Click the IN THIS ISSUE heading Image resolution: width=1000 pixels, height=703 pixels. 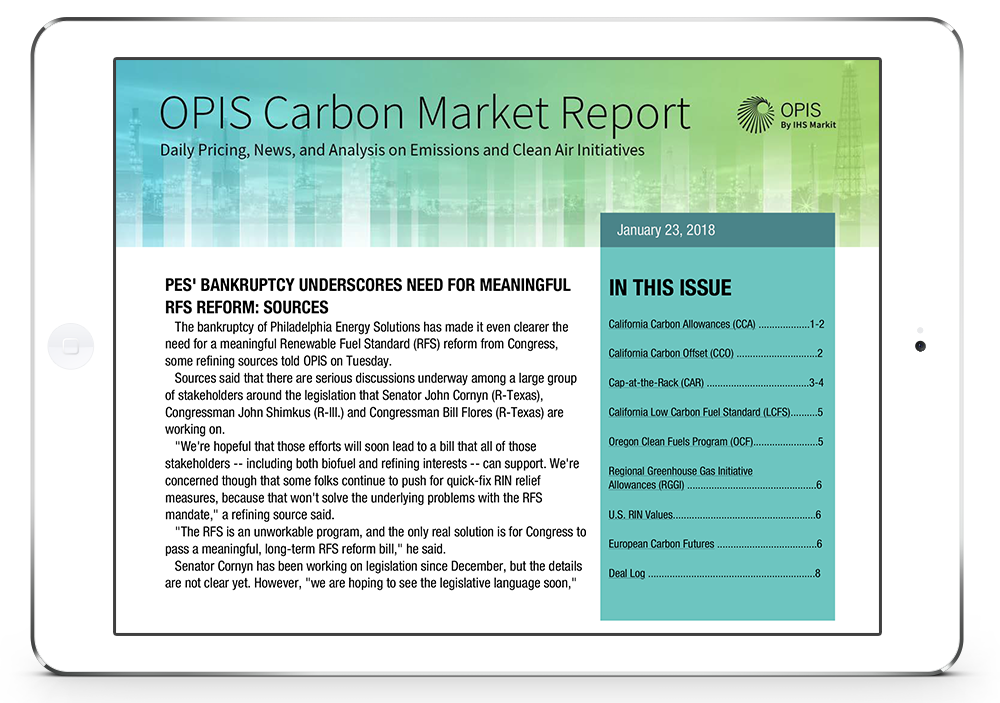point(670,288)
